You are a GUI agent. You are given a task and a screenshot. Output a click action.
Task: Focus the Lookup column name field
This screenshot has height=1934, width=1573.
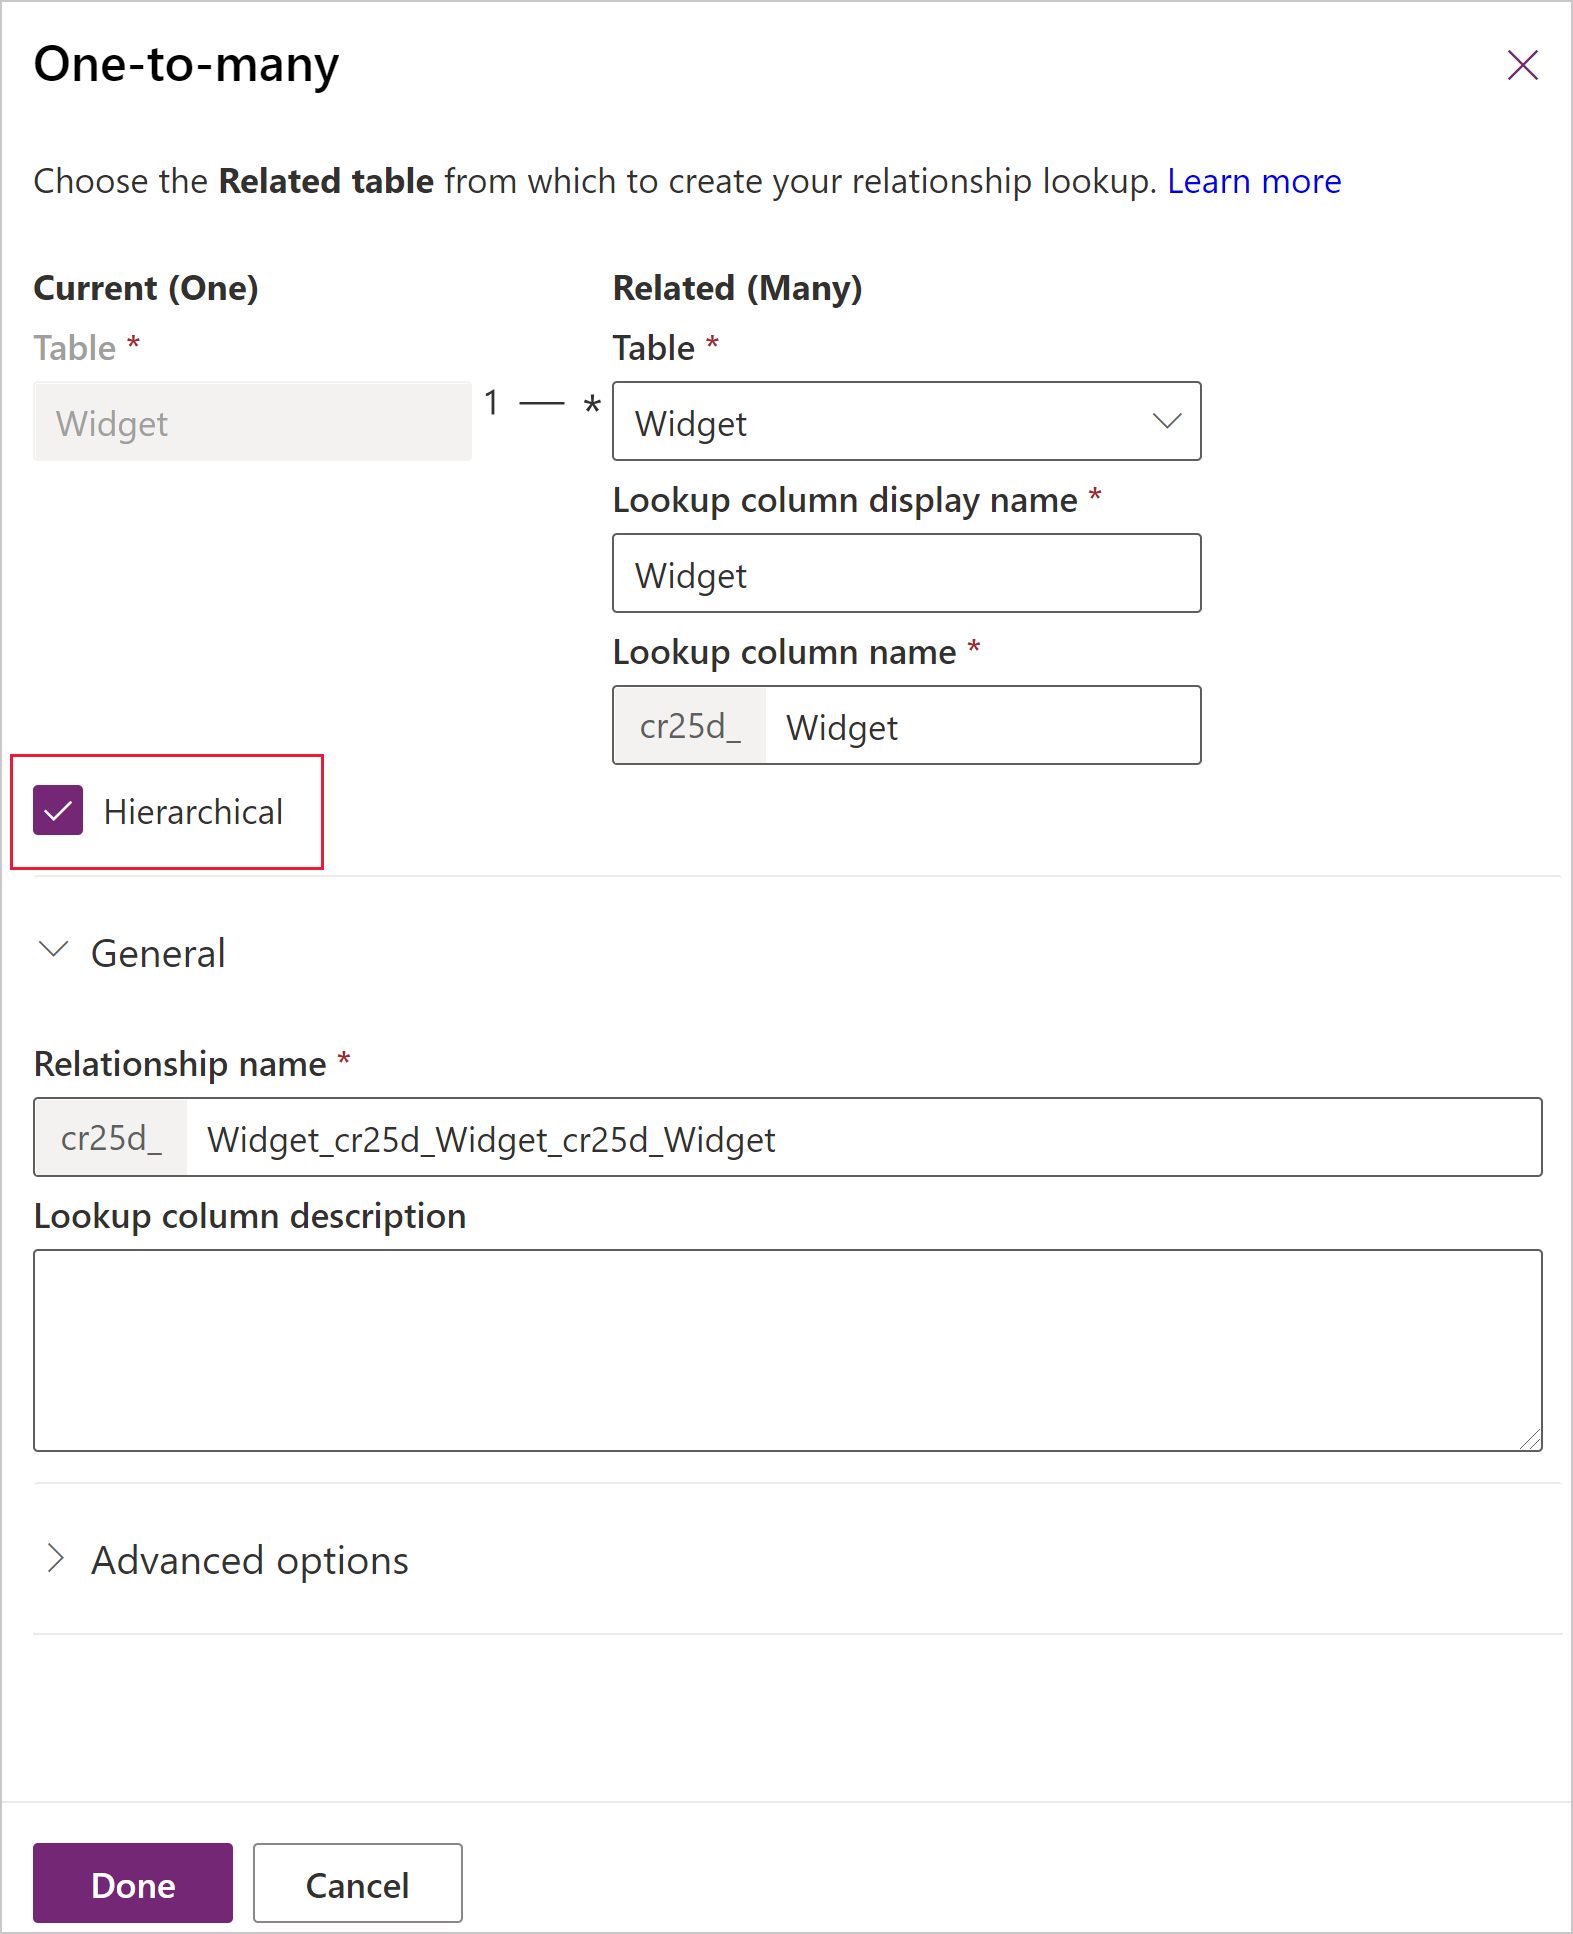pos(983,725)
